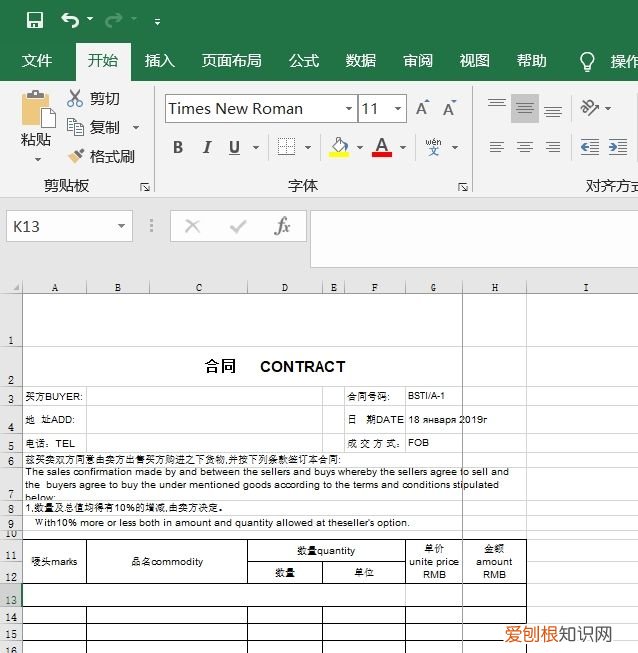Expand the font size dropdown arrow

coord(398,109)
